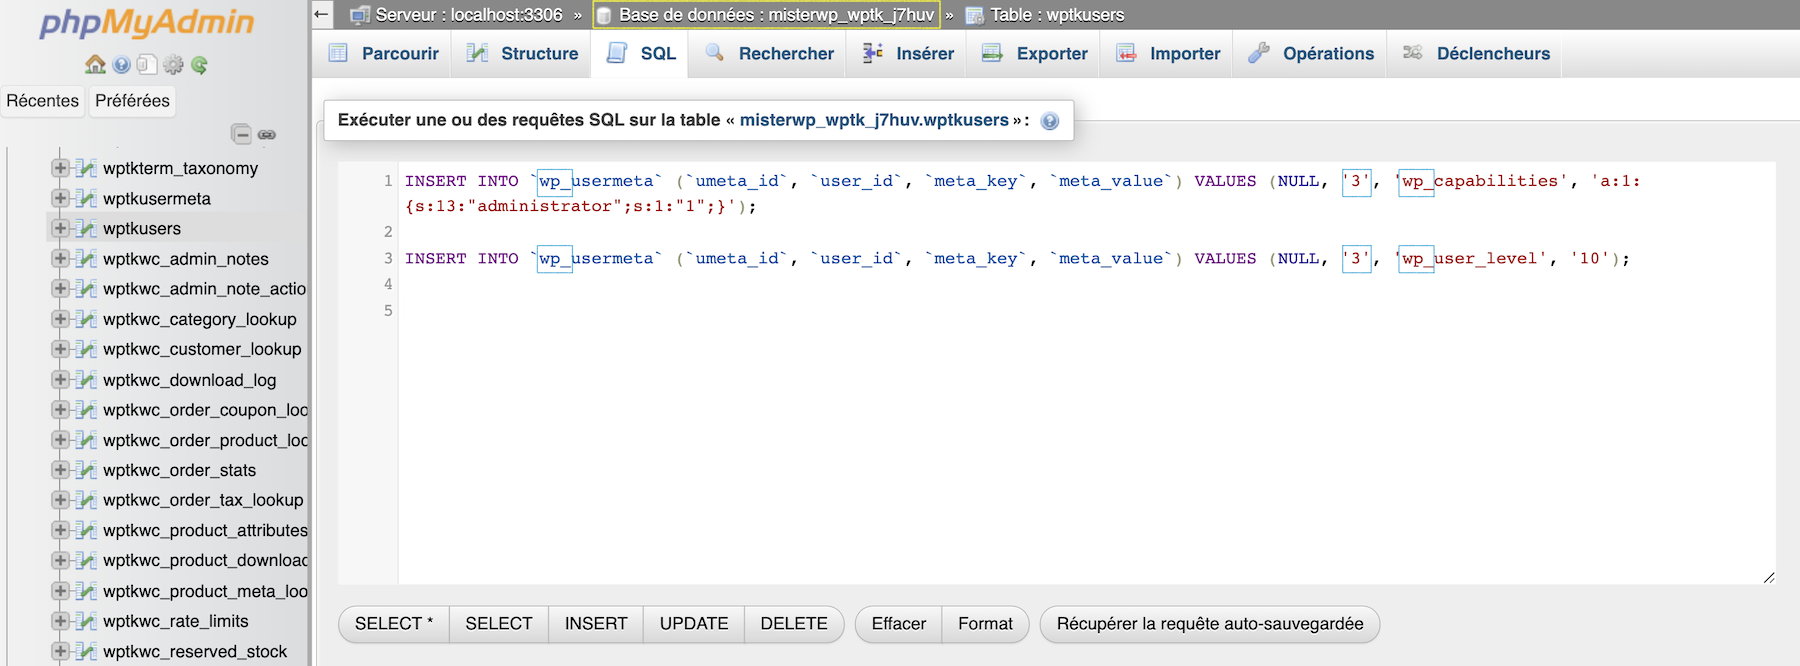
Task: Click the table icon next to wptkwc_admin_notes
Action: pos(87,258)
